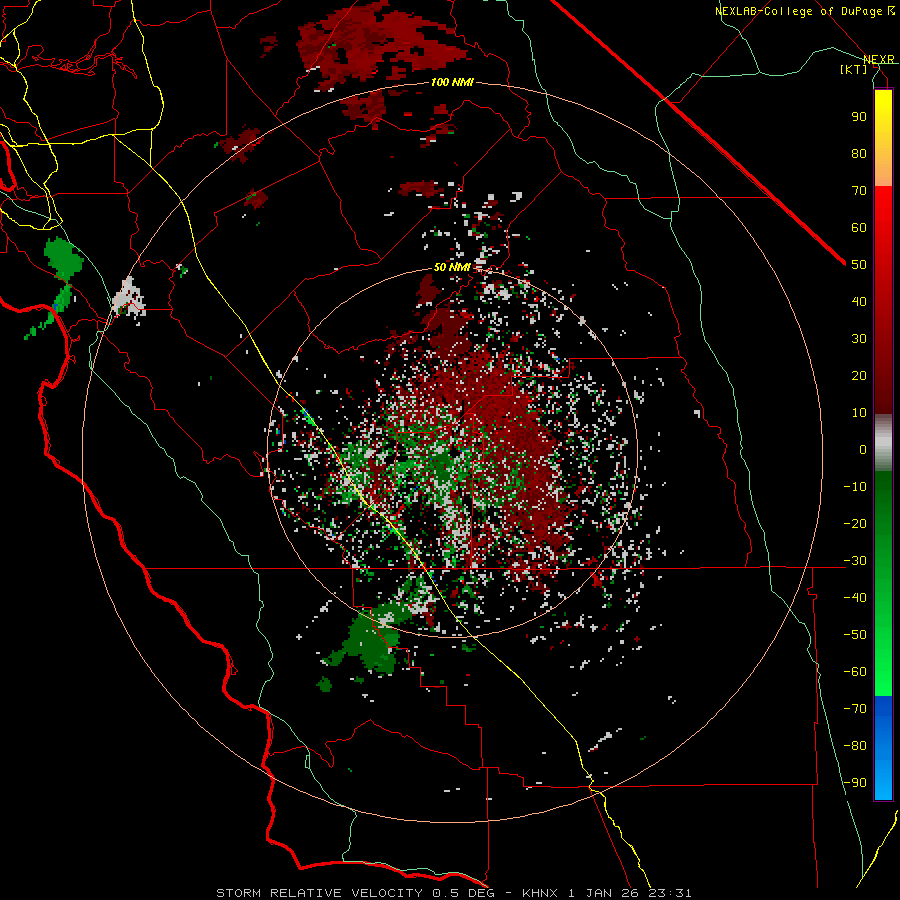Click the -10 value on the velocity scale
Viewport: 900px width, 900px height.
tap(855, 487)
